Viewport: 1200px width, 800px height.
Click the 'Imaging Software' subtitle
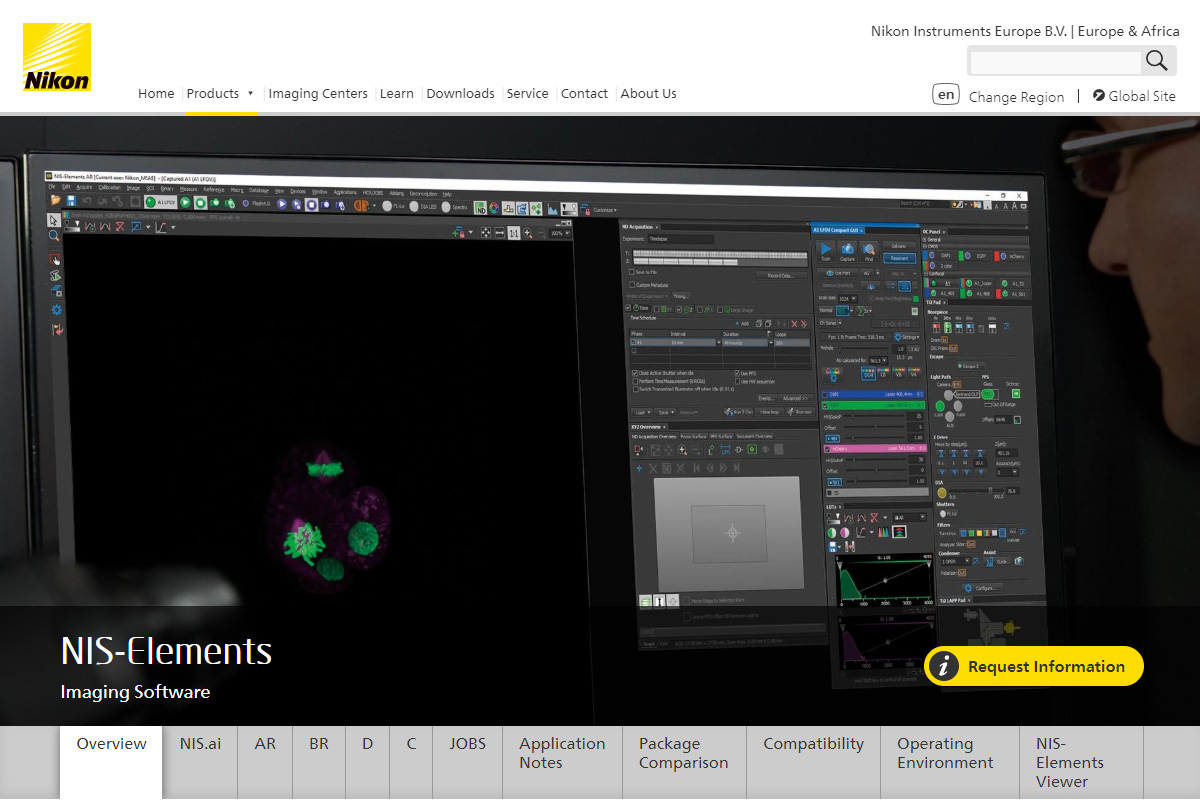tap(135, 692)
